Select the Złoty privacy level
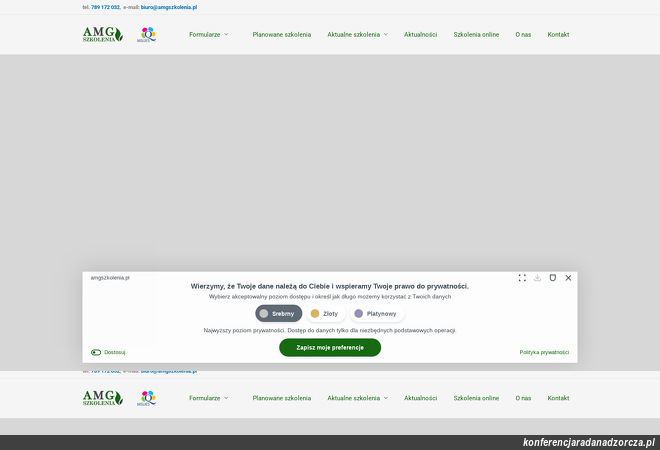Image resolution: width=660 pixels, height=450 pixels. [x=324, y=313]
